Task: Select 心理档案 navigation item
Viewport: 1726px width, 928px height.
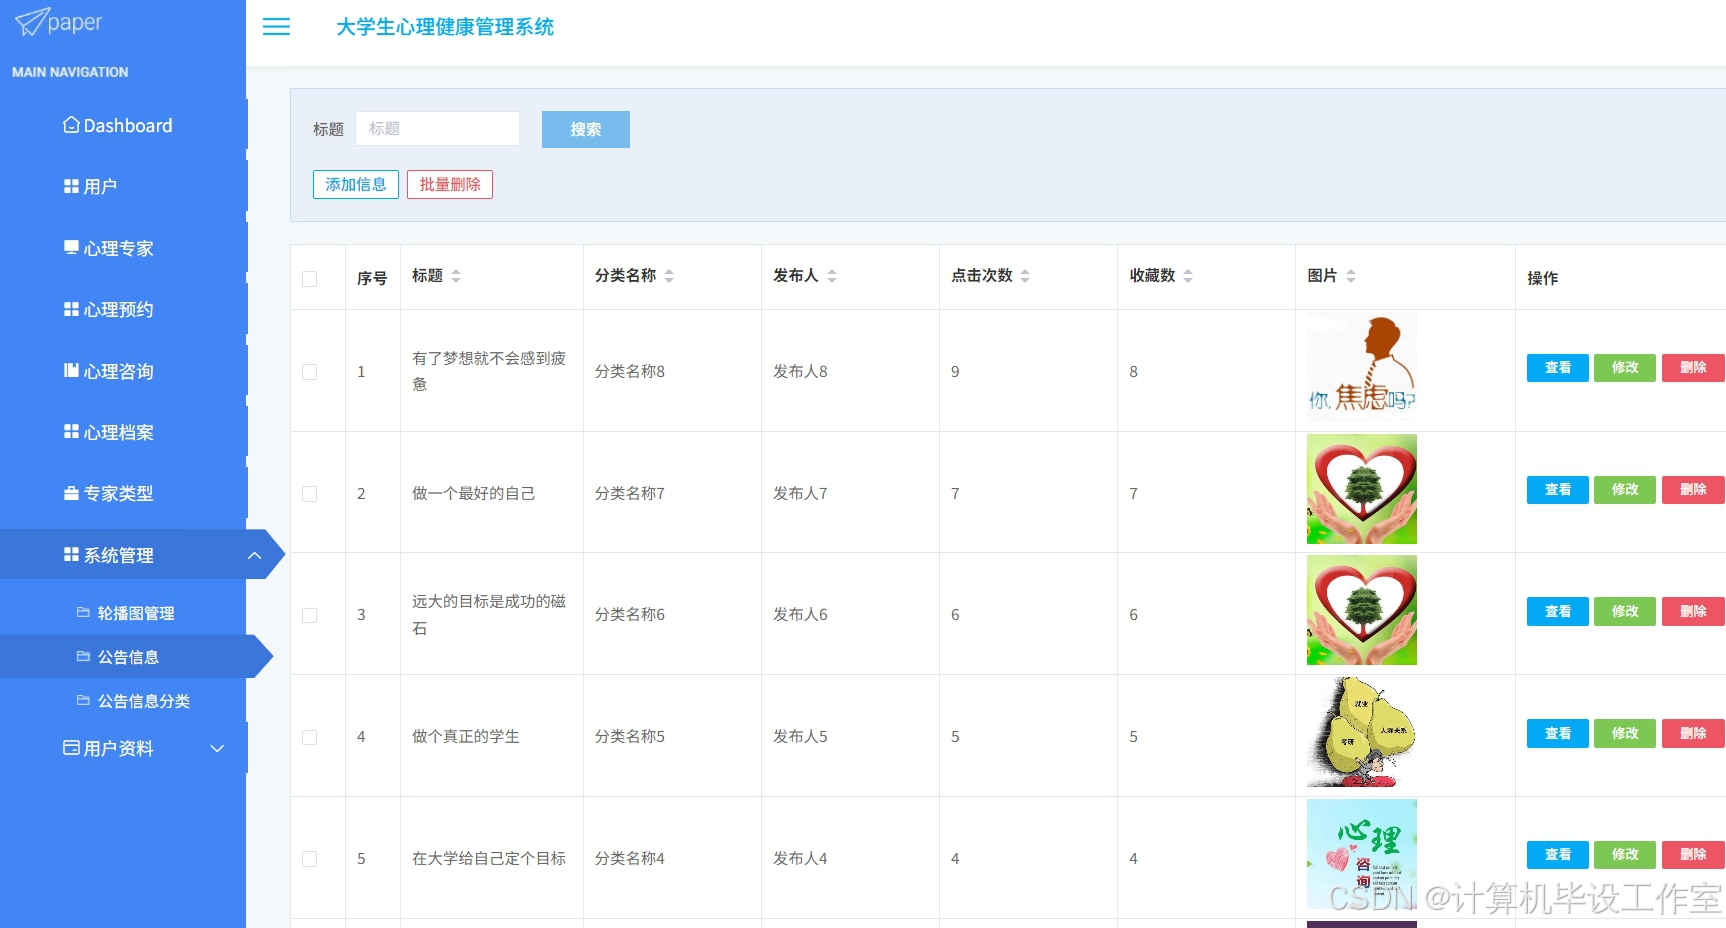Action: [118, 432]
